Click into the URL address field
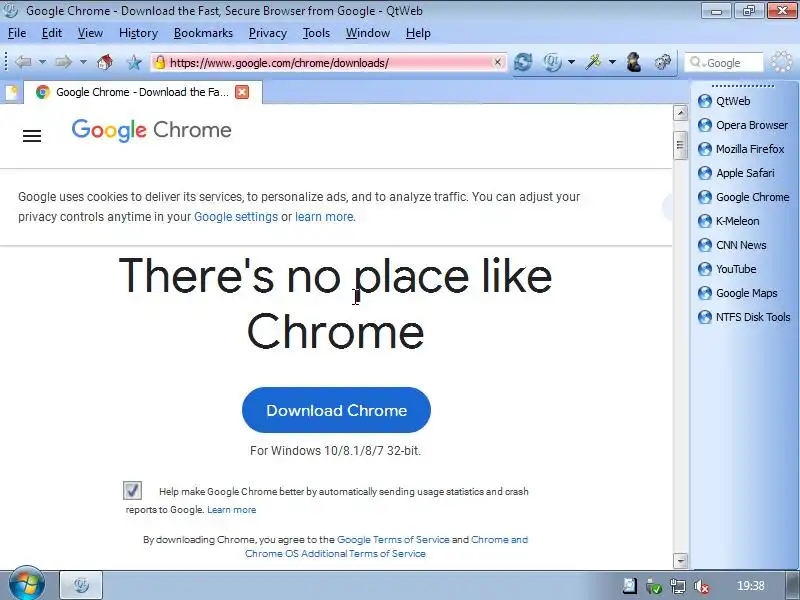800x600 pixels. click(x=329, y=63)
